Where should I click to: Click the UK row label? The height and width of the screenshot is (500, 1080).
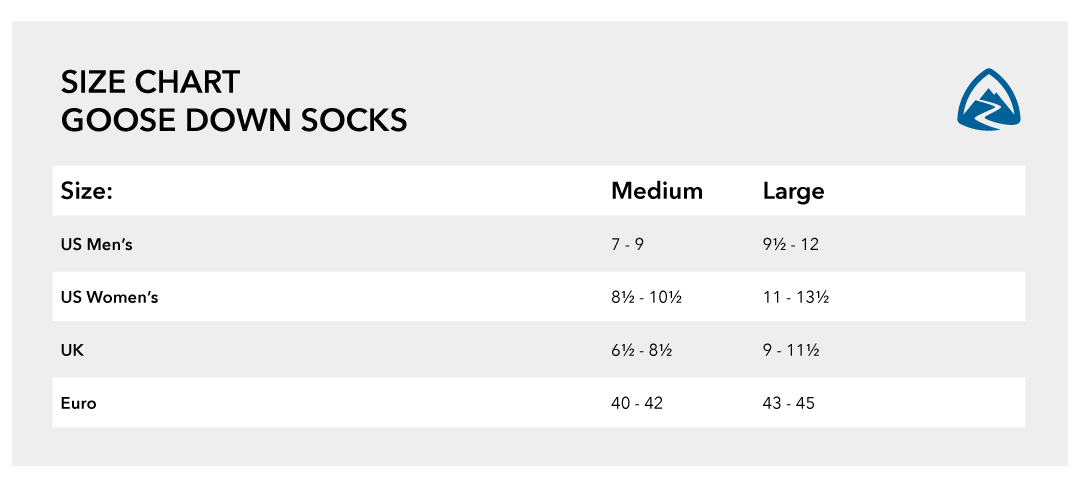pos(72,351)
